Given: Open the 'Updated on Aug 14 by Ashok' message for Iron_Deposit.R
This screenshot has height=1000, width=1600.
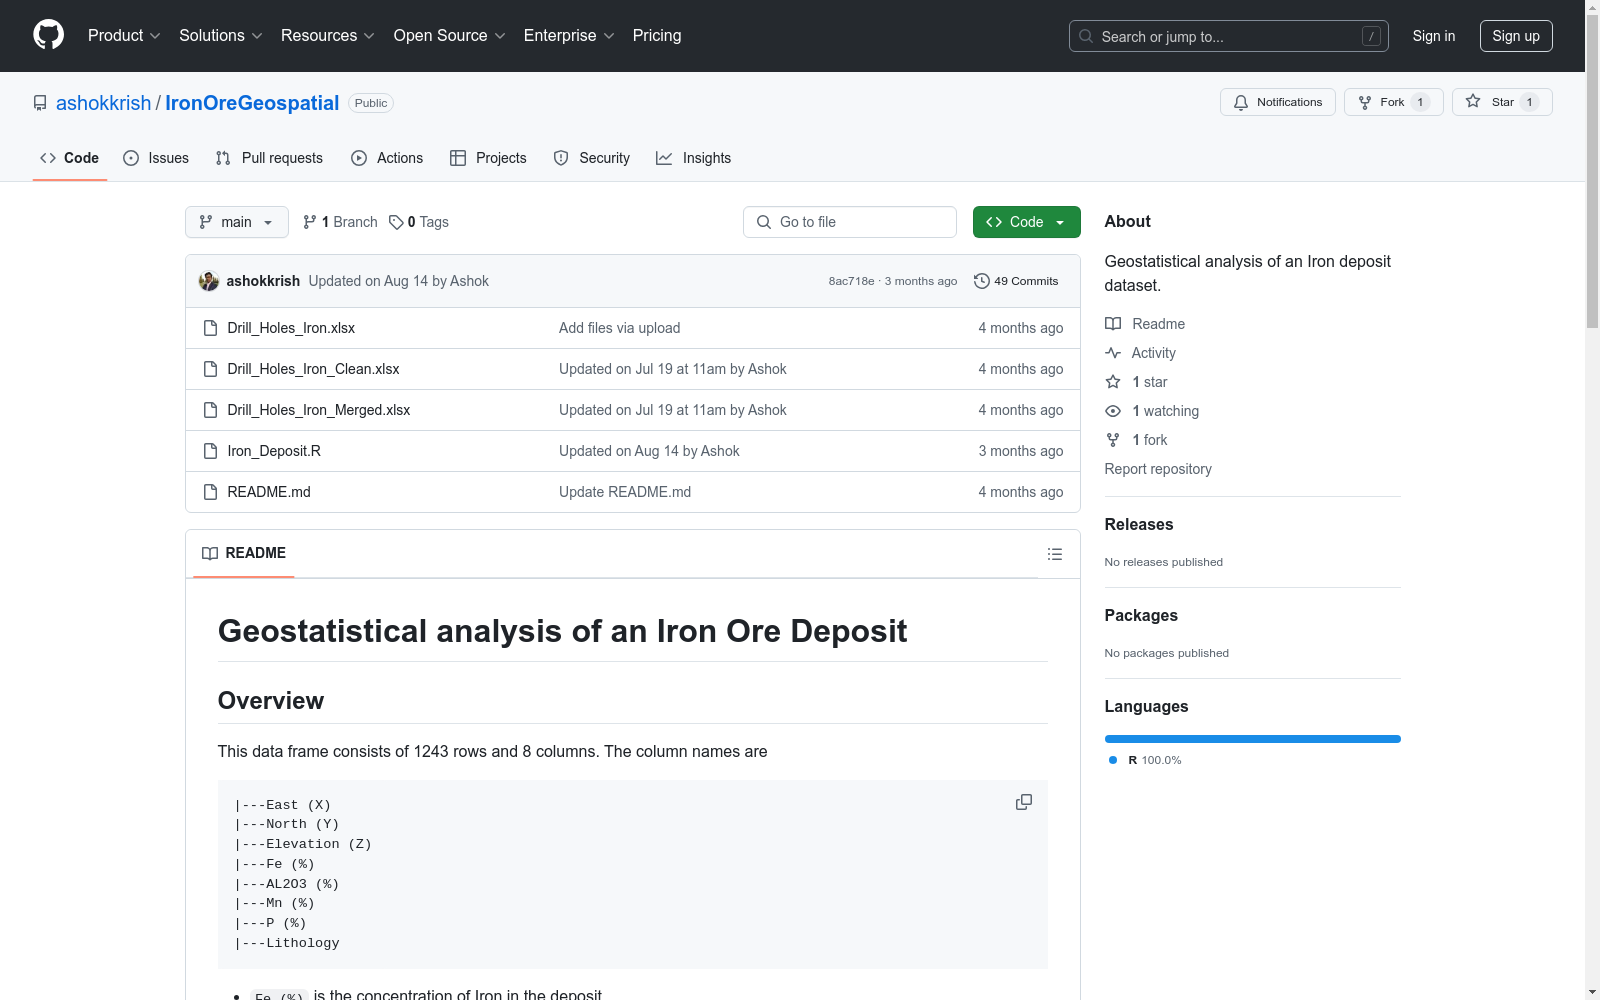Looking at the screenshot, I should click(x=649, y=451).
